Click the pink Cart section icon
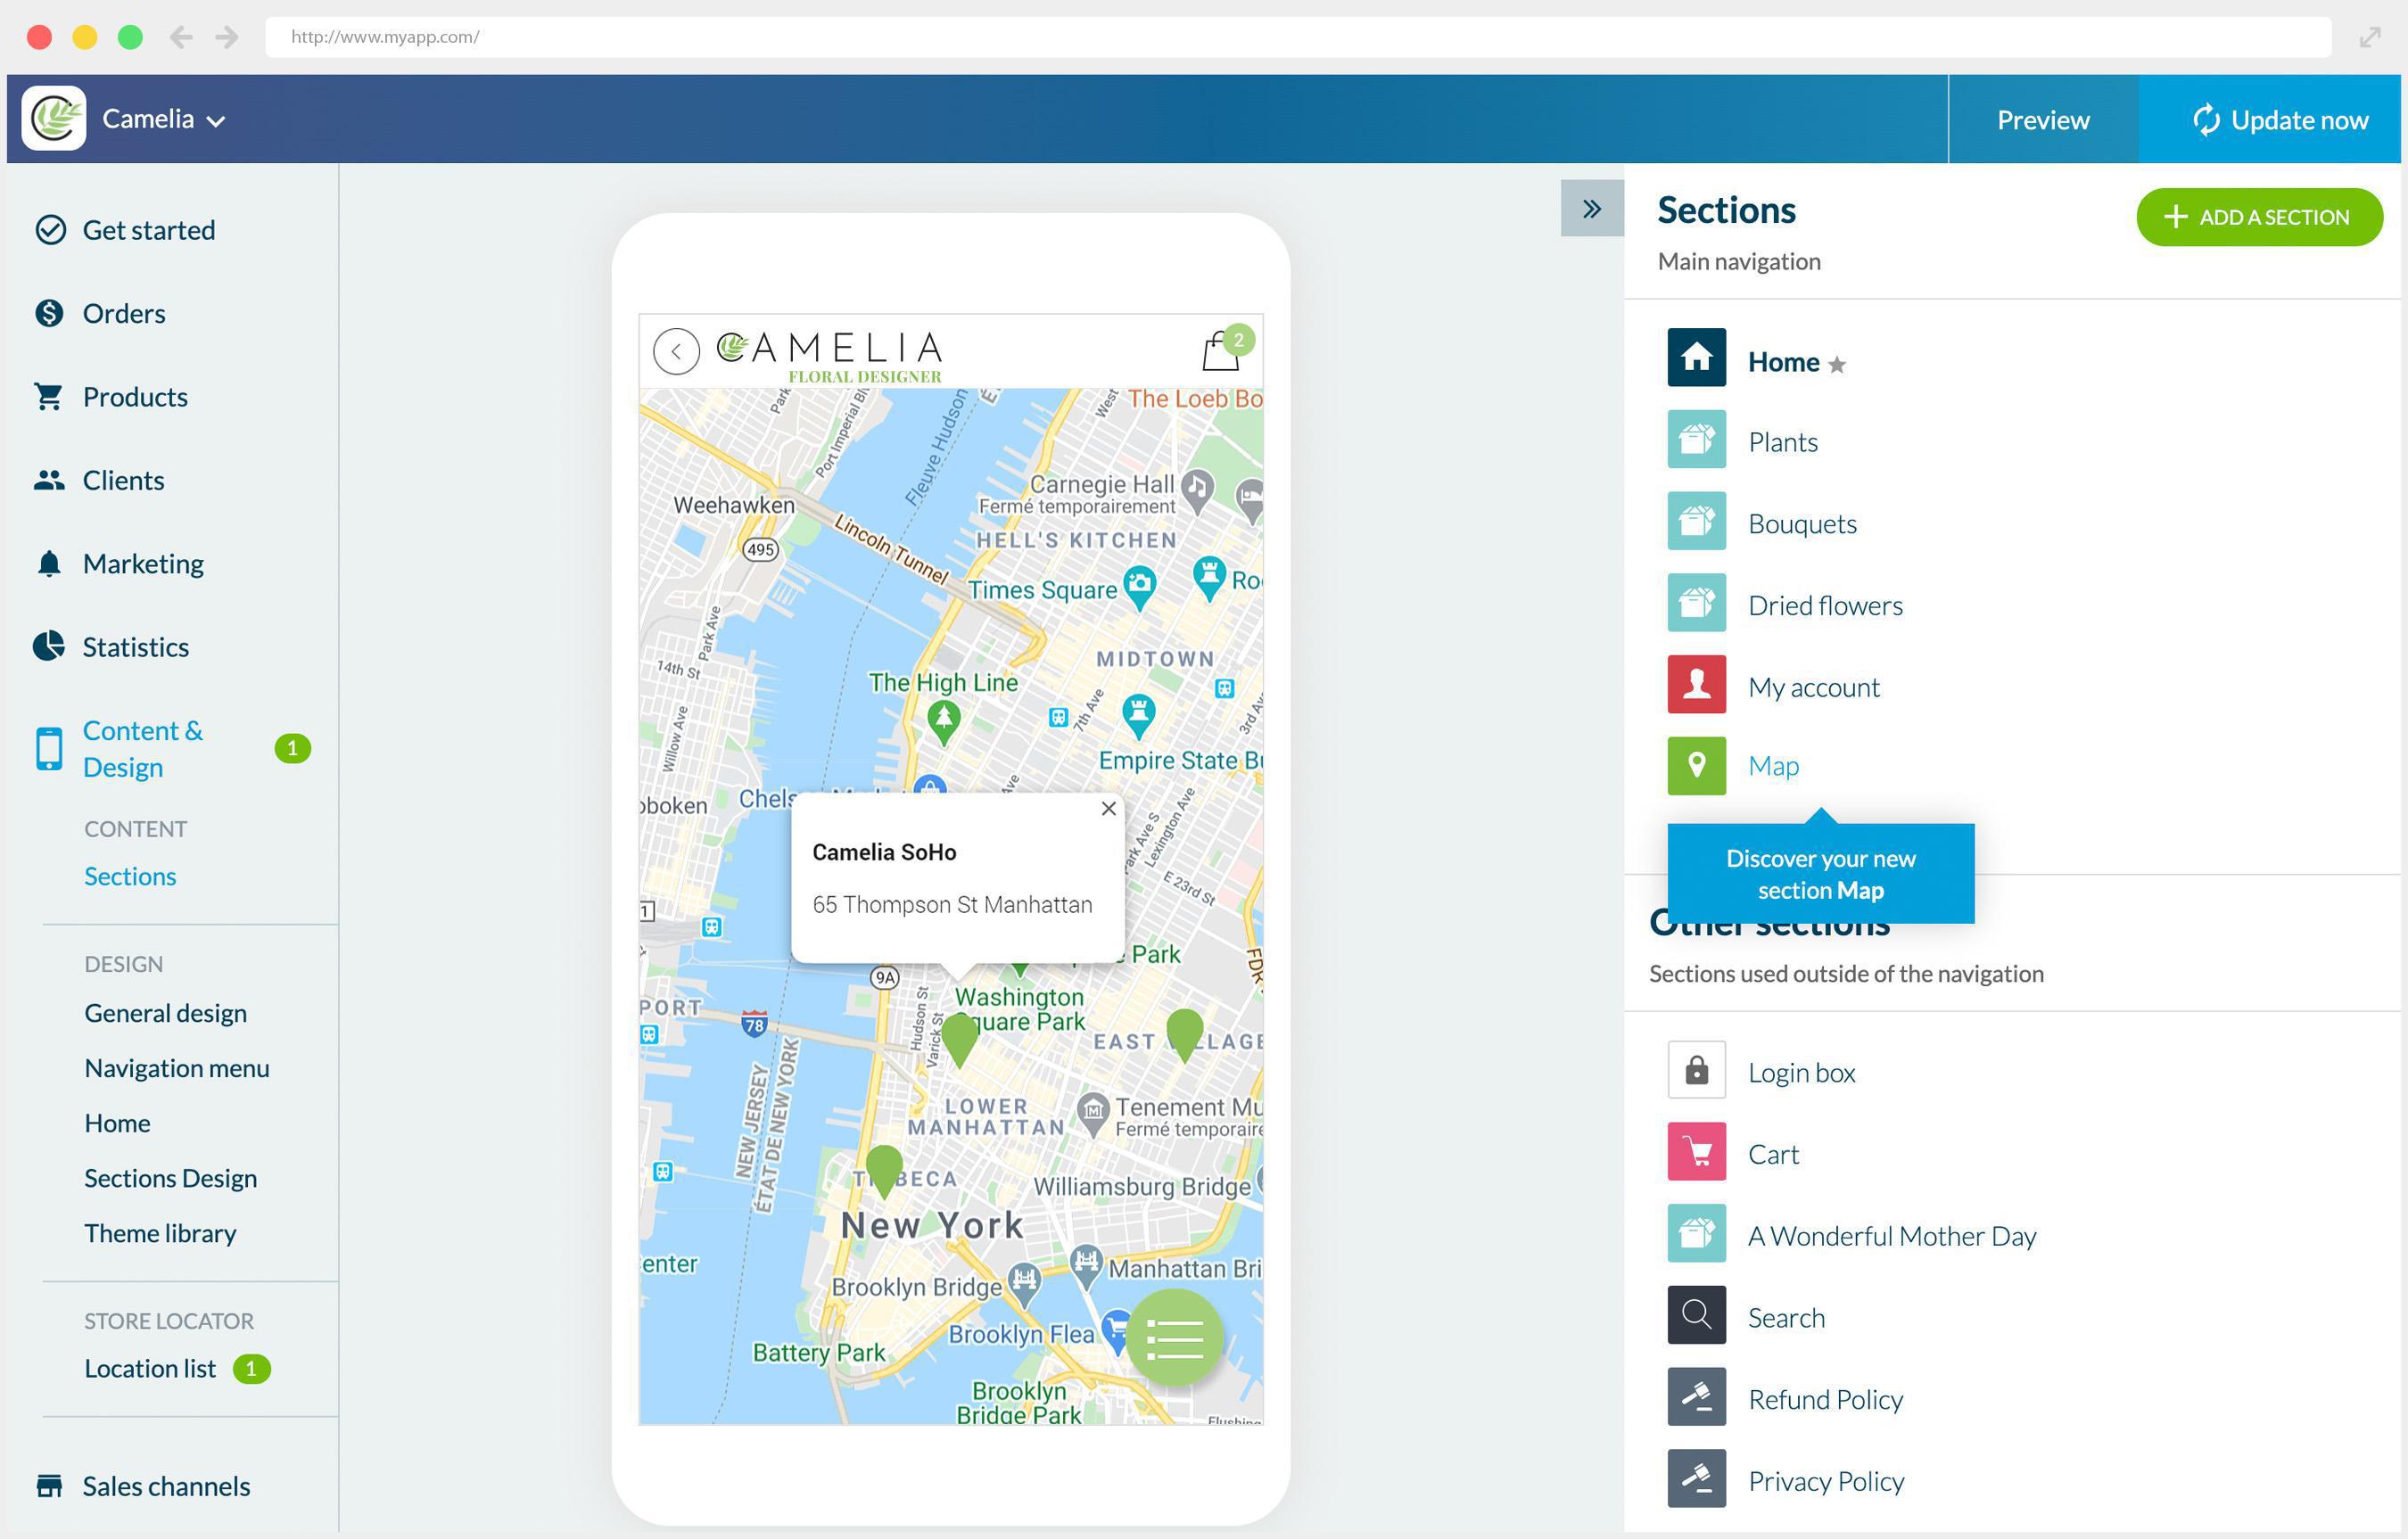This screenshot has width=2408, height=1539. pos(1696,1153)
